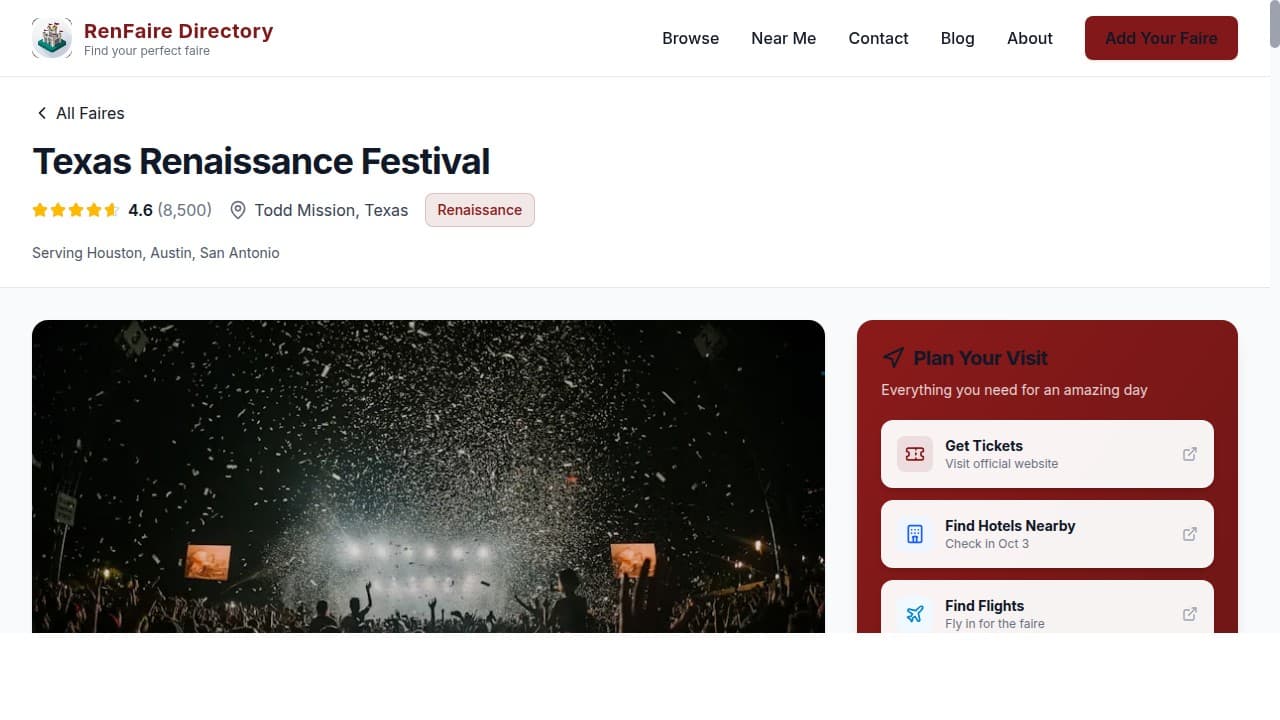The height and width of the screenshot is (720, 1280).
Task: Open the Browse menu item
Action: click(690, 38)
